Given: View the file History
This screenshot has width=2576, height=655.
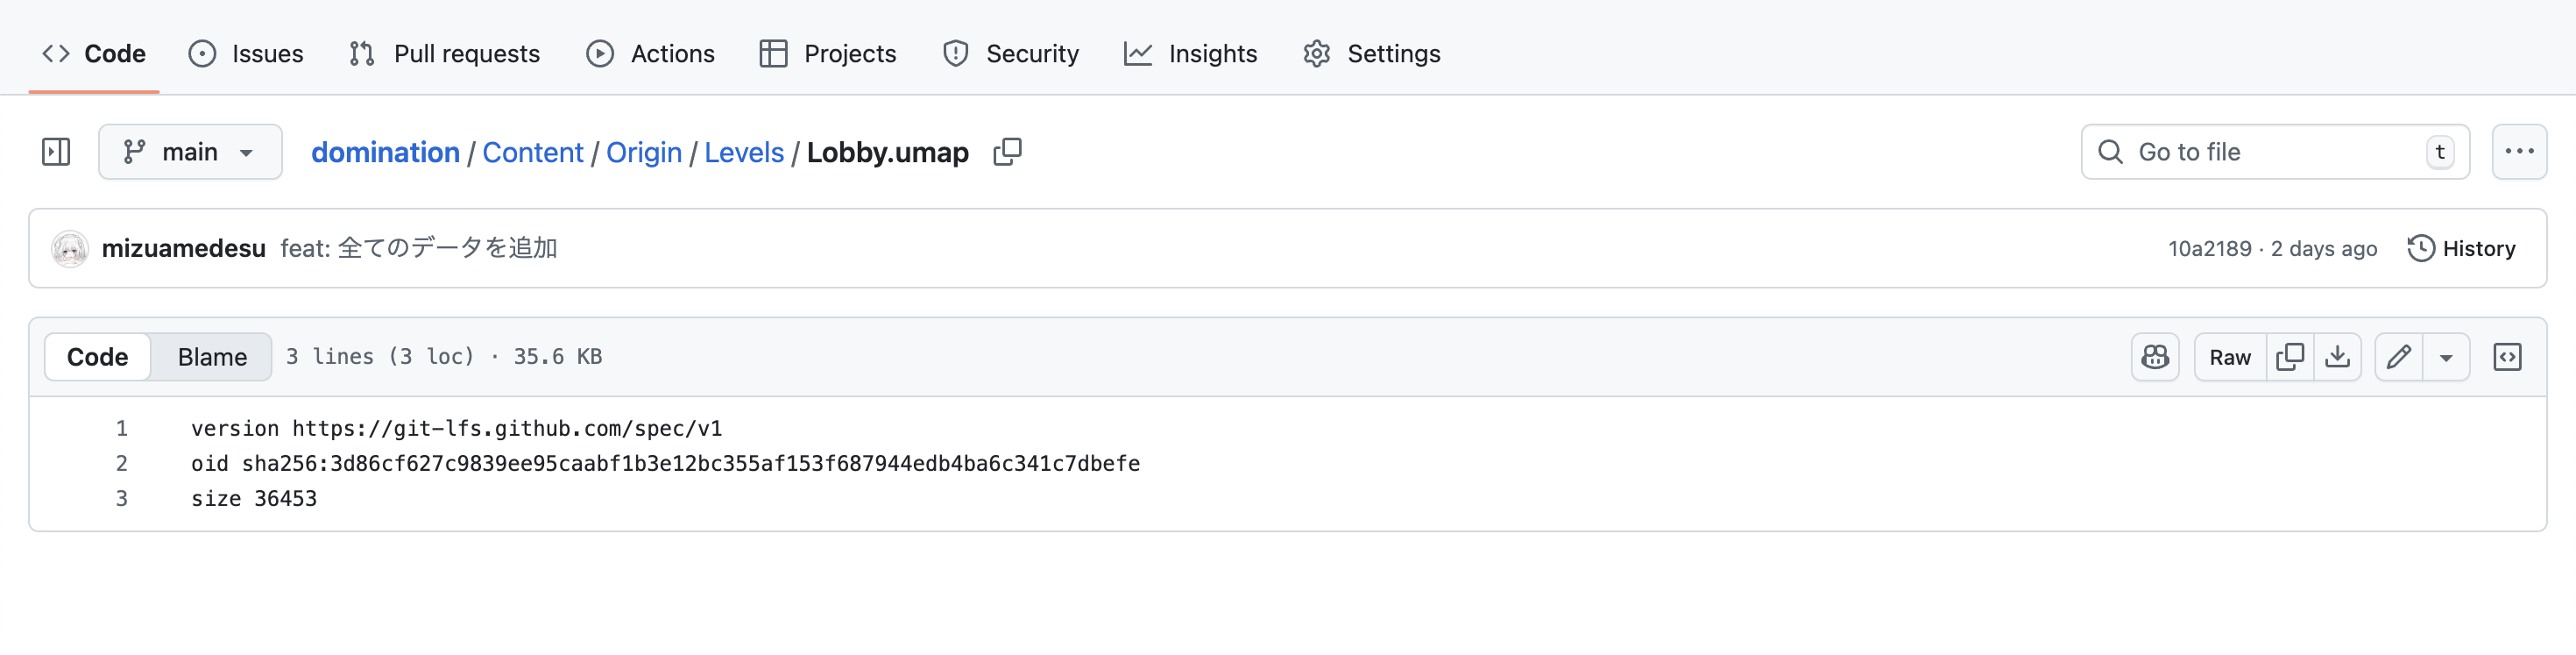Looking at the screenshot, I should [2461, 249].
